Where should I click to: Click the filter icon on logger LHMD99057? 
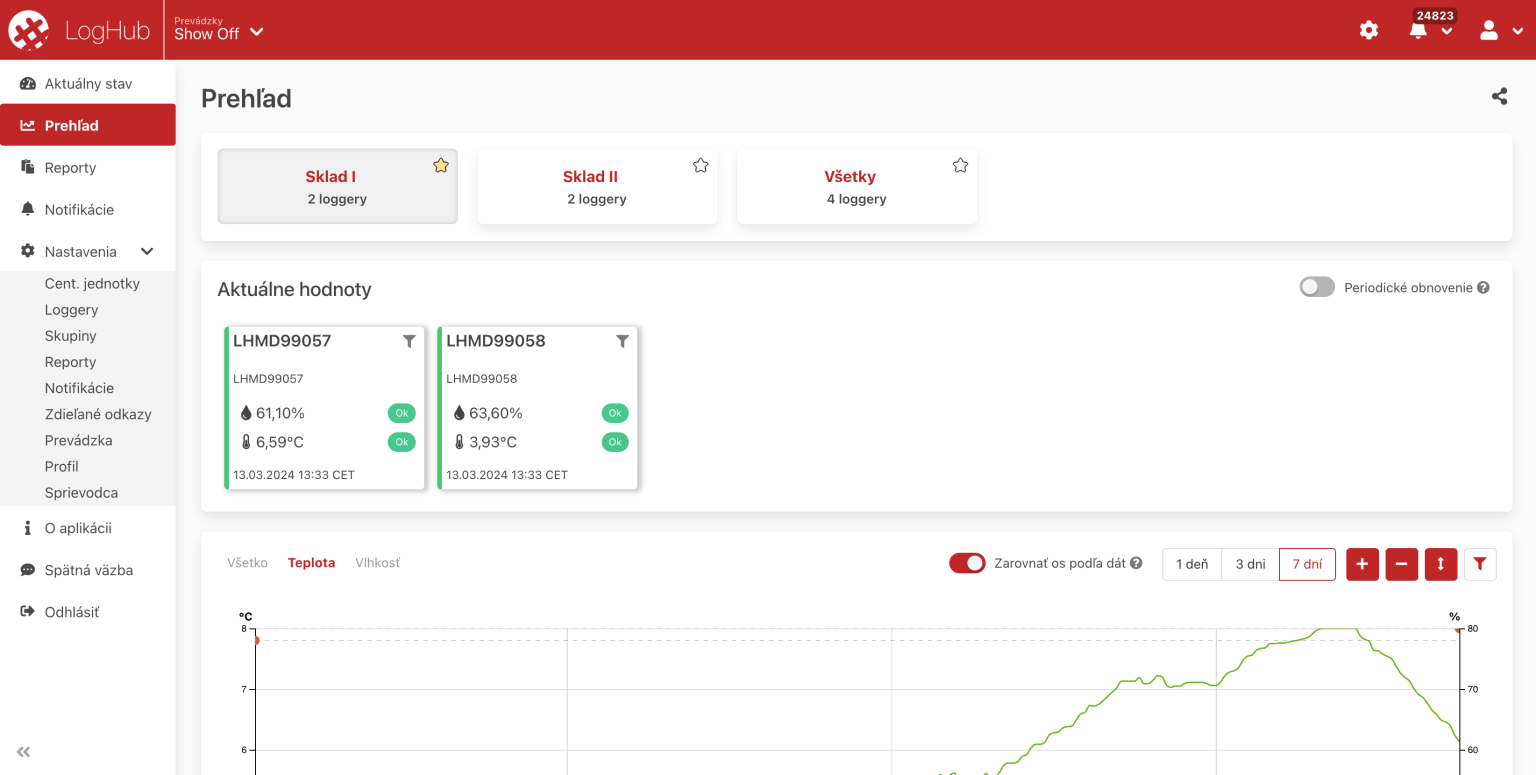tap(409, 341)
